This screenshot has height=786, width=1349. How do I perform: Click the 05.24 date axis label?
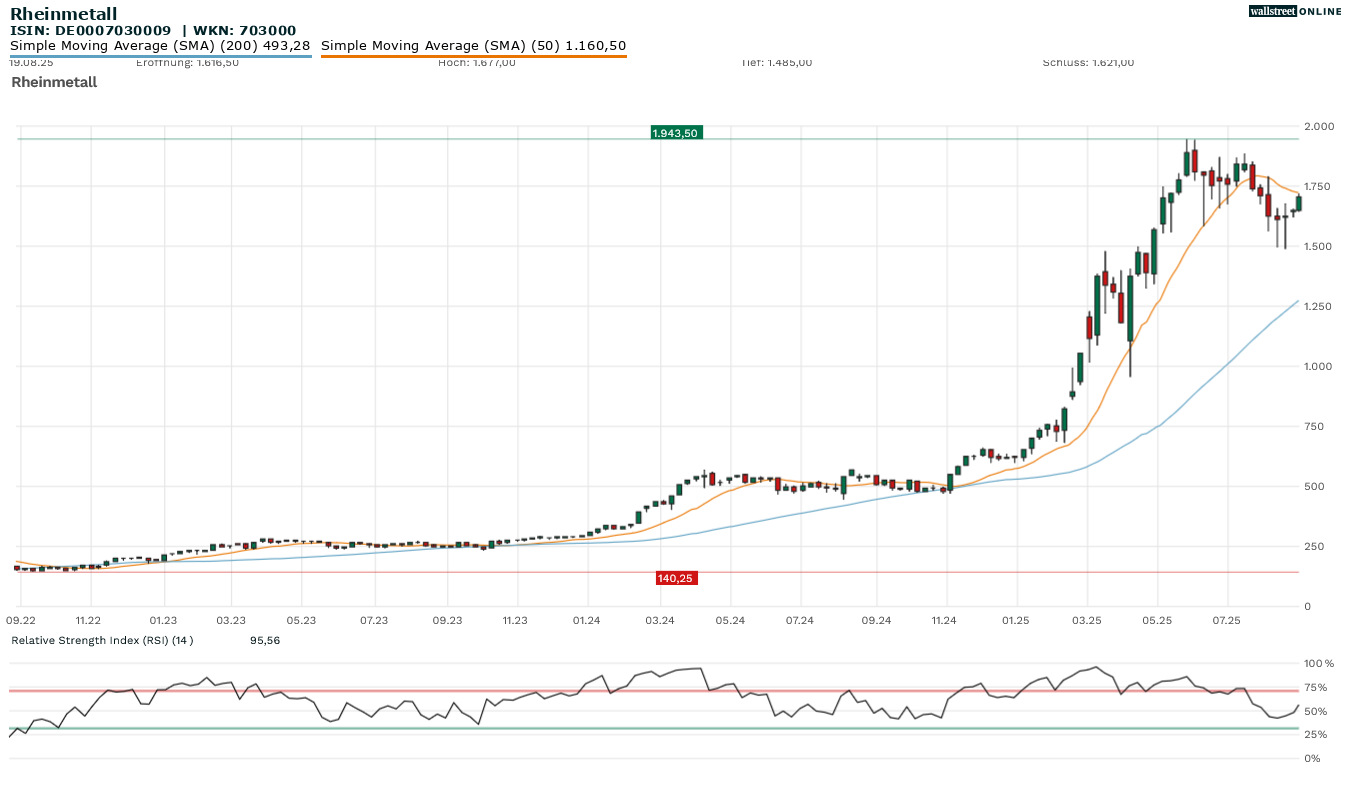pyautogui.click(x=730, y=620)
